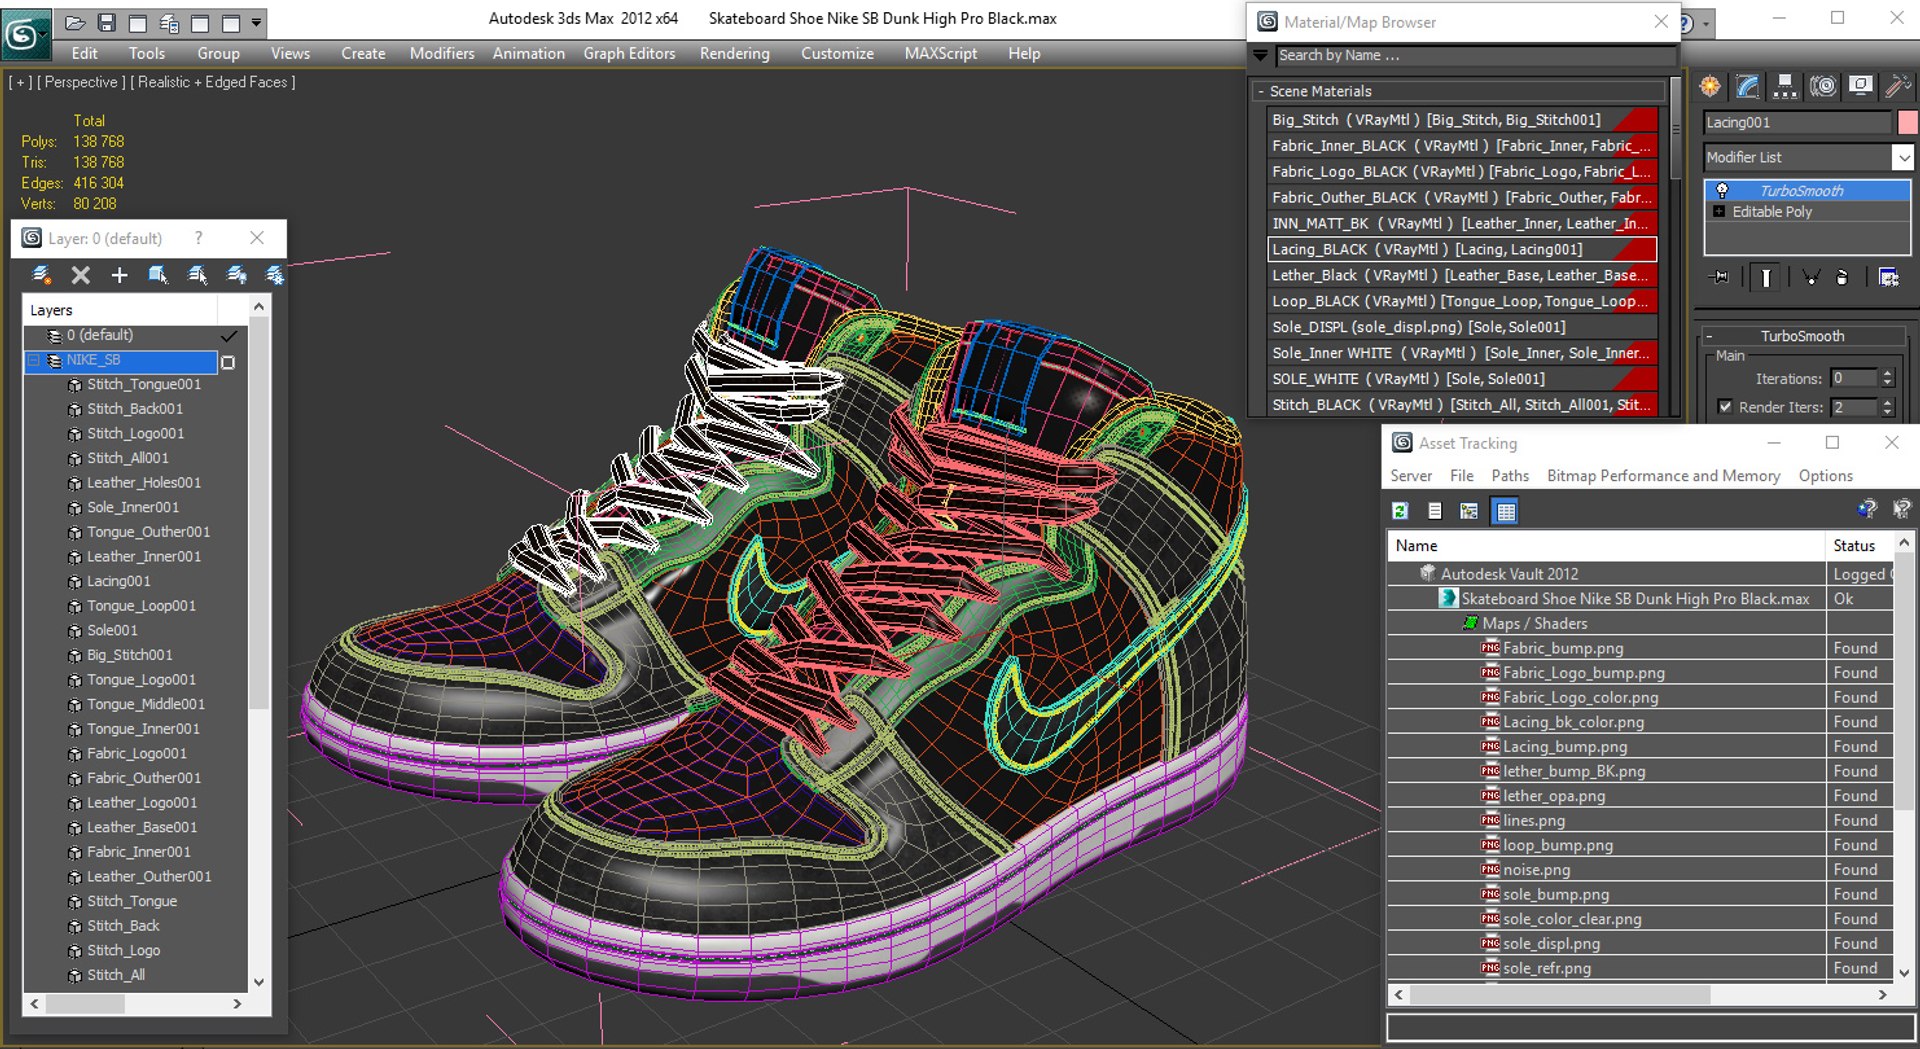Collapse the TurboSmooth rollout

point(1709,336)
